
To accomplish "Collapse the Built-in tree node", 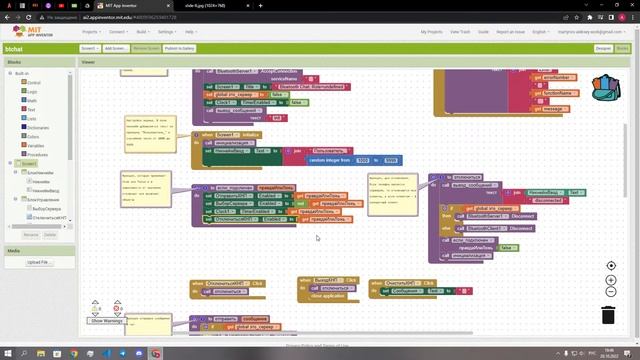I will coord(10,73).
